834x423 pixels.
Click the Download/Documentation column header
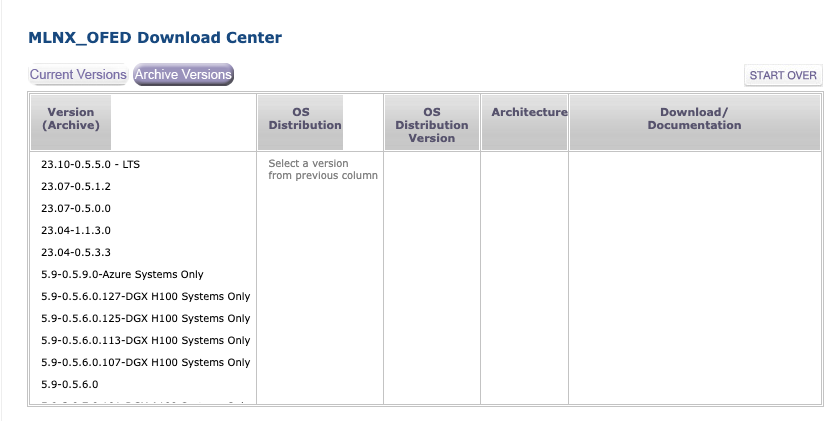coord(694,119)
